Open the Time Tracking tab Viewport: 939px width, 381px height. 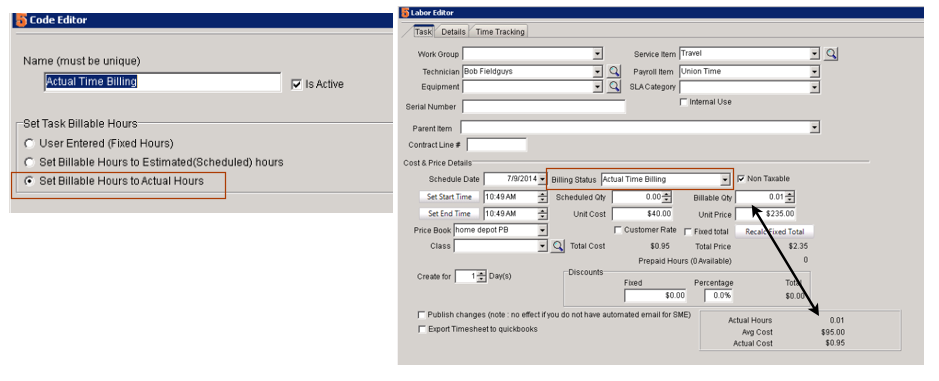(x=500, y=32)
